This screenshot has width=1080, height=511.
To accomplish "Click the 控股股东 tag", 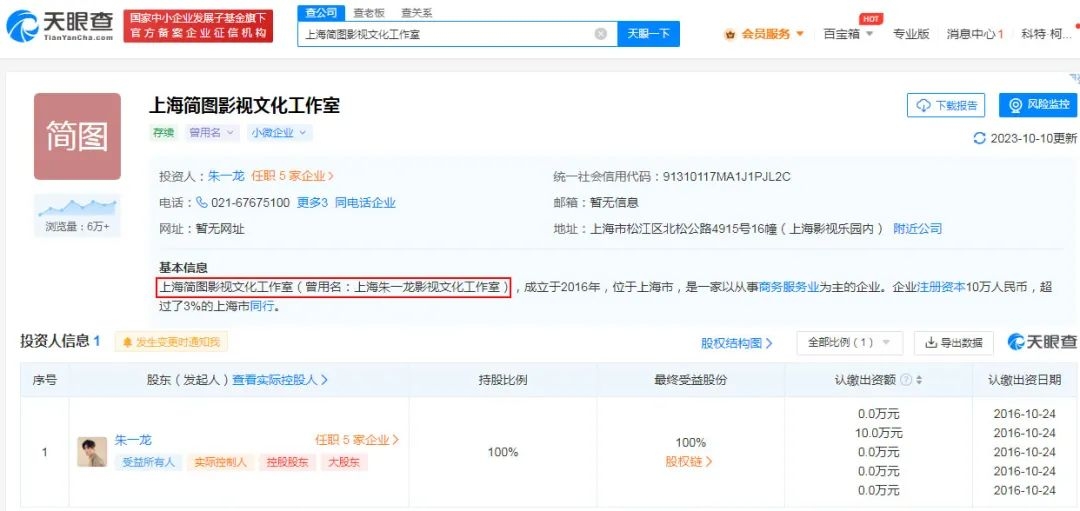I will 287,462.
